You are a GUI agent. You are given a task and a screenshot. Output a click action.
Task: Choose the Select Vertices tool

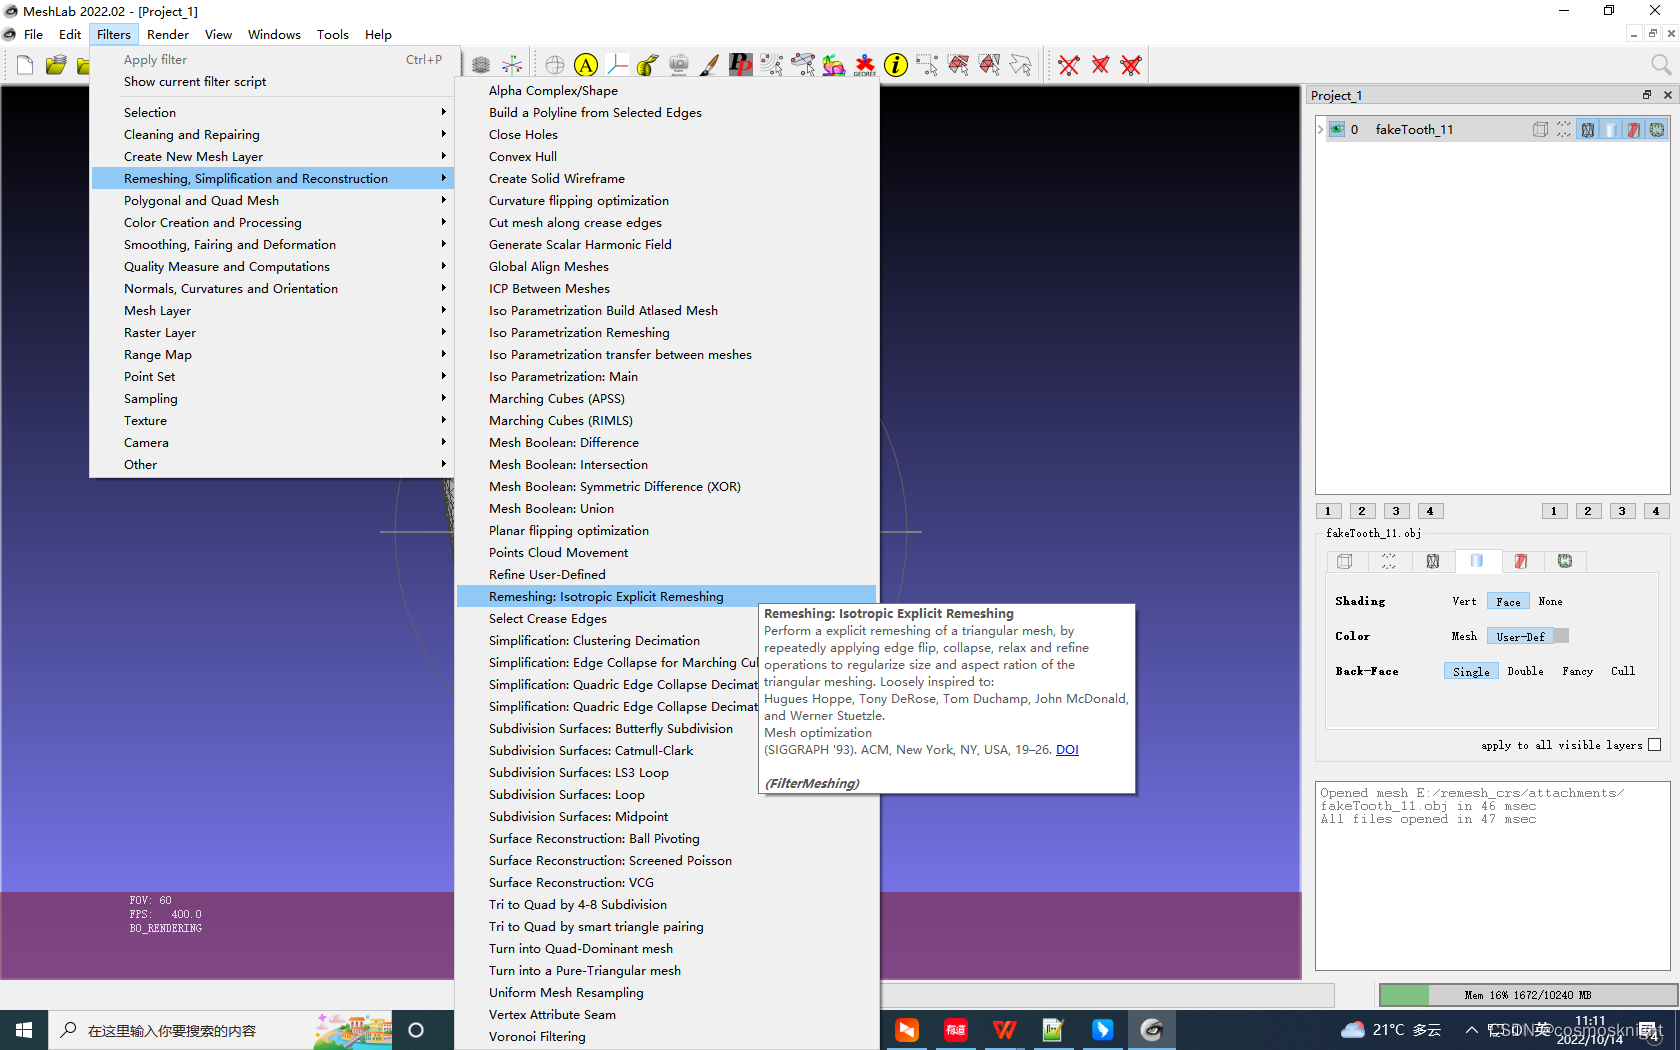[927, 65]
